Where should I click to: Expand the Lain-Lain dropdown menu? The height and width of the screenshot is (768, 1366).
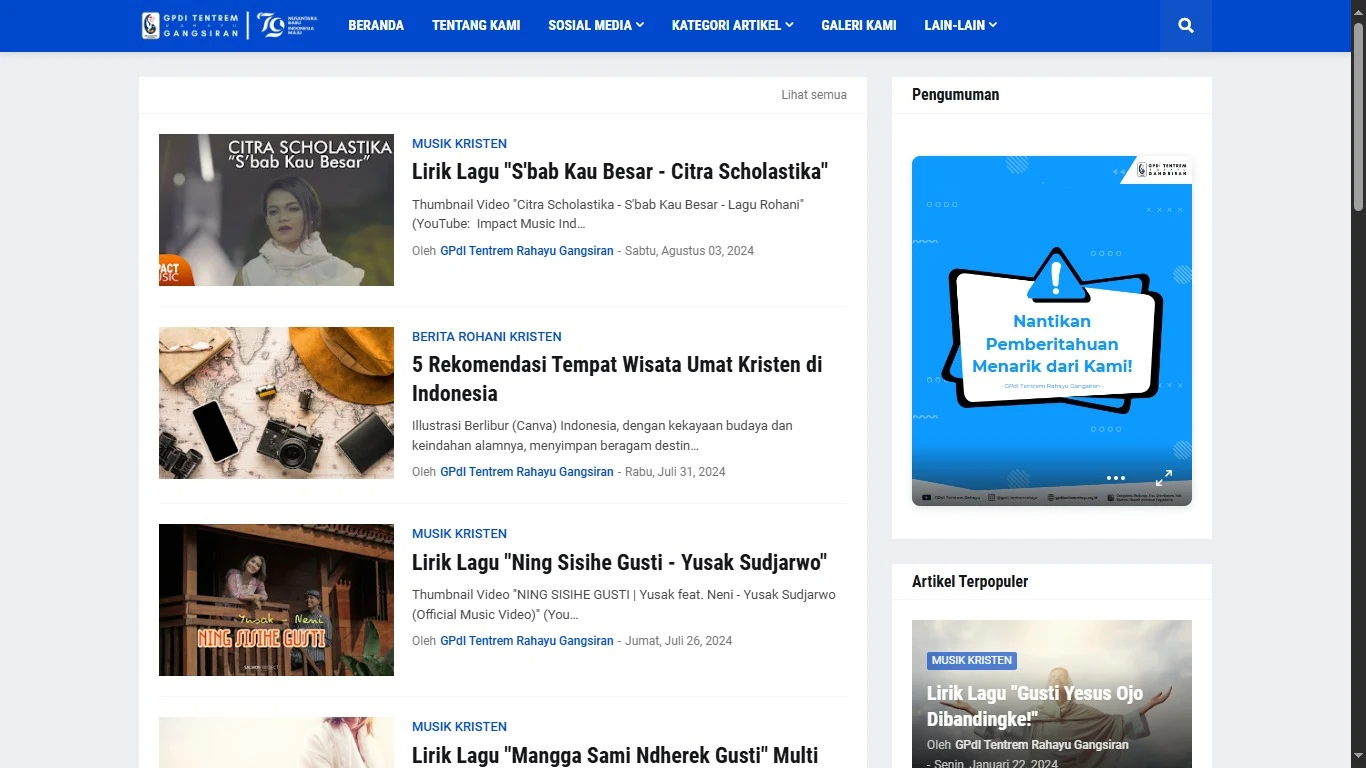[960, 25]
